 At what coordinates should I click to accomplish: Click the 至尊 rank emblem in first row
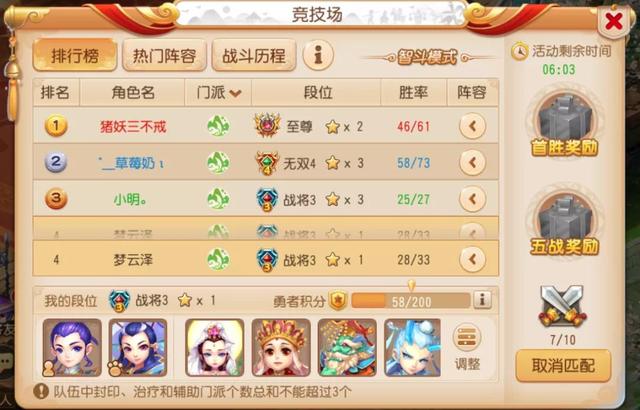(267, 125)
